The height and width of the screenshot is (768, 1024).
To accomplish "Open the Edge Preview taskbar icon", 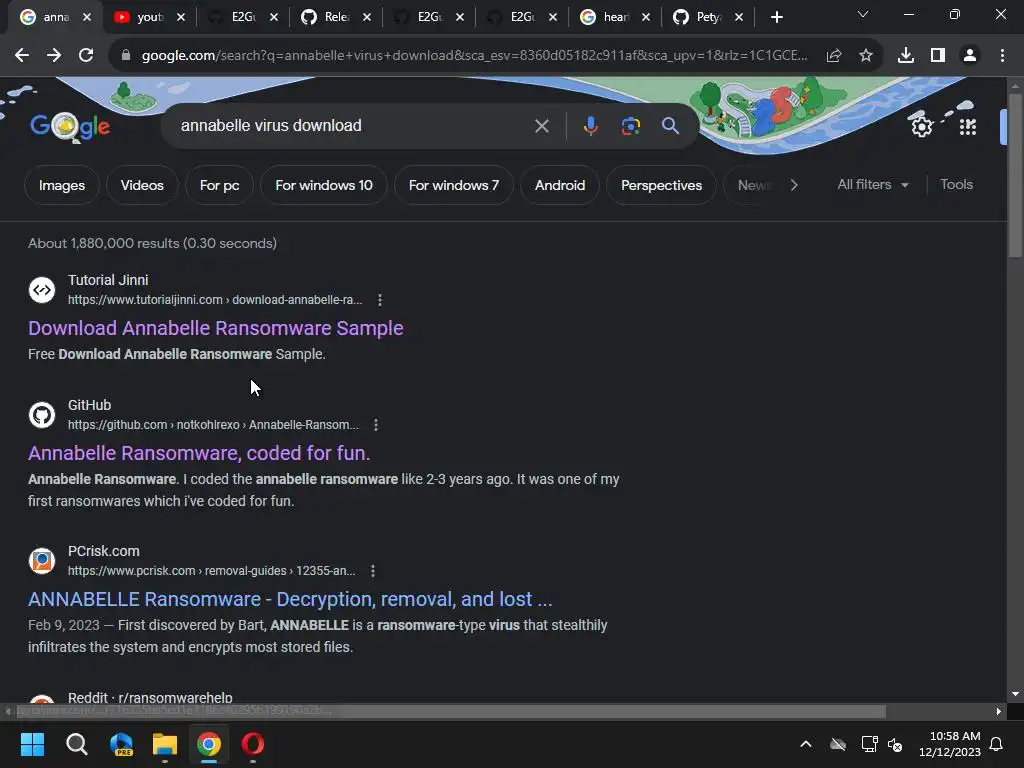I will pos(121,744).
